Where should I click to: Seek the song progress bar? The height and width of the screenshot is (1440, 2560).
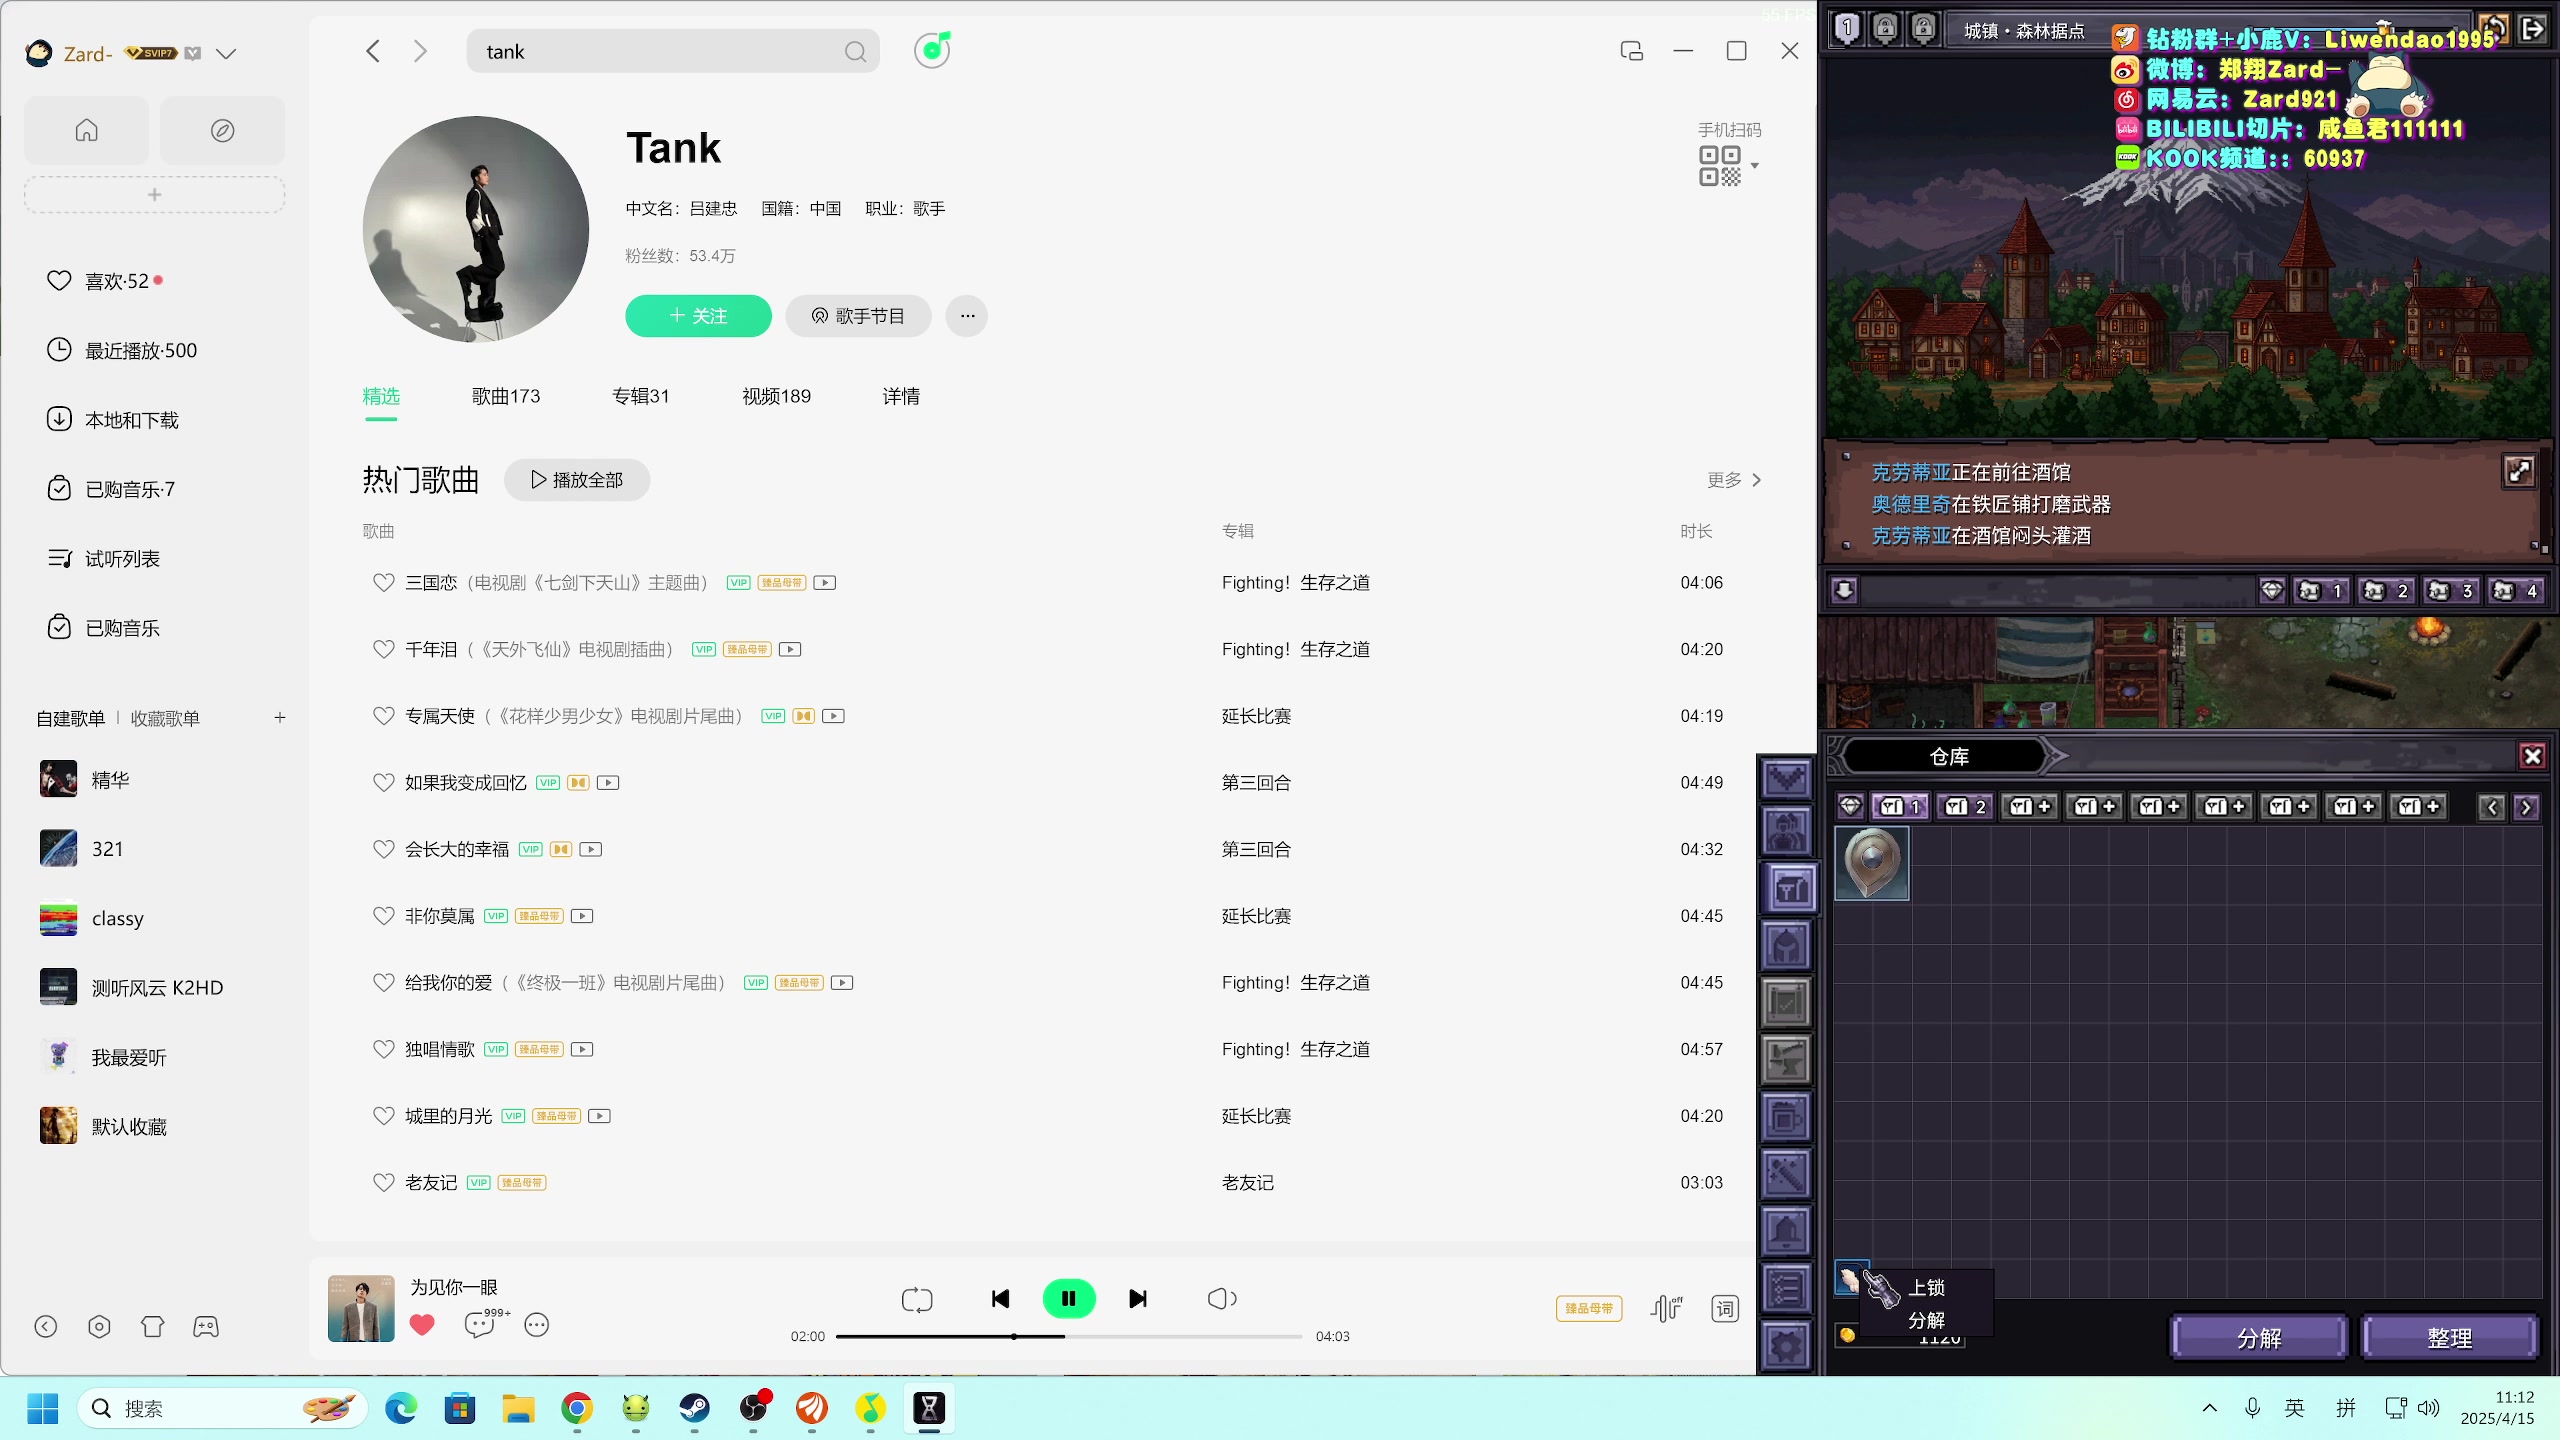[x=1068, y=1337]
